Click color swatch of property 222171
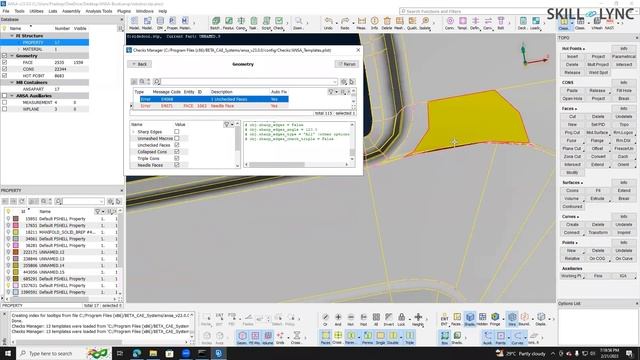This screenshot has width=640, height=360. (16, 252)
